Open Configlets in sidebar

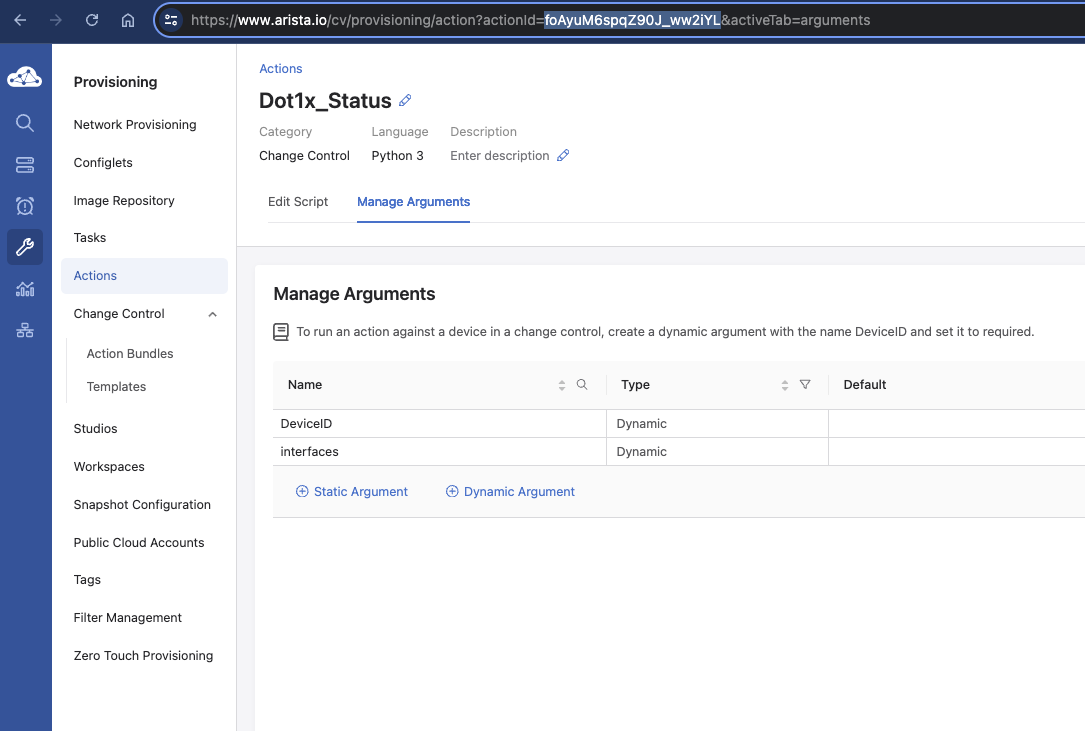[x=103, y=163]
